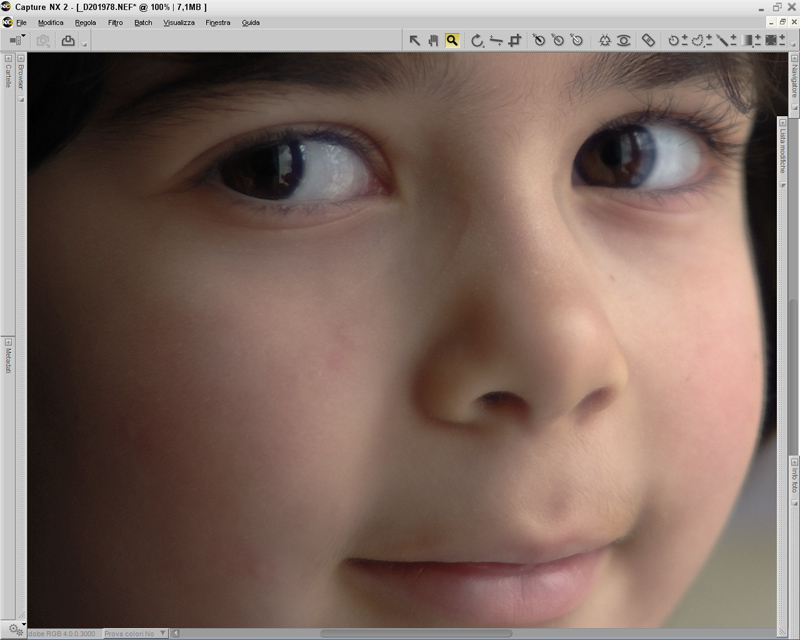Click the Capture NX 2 application logo
Viewport: 800px width, 640px height.
point(6,7)
